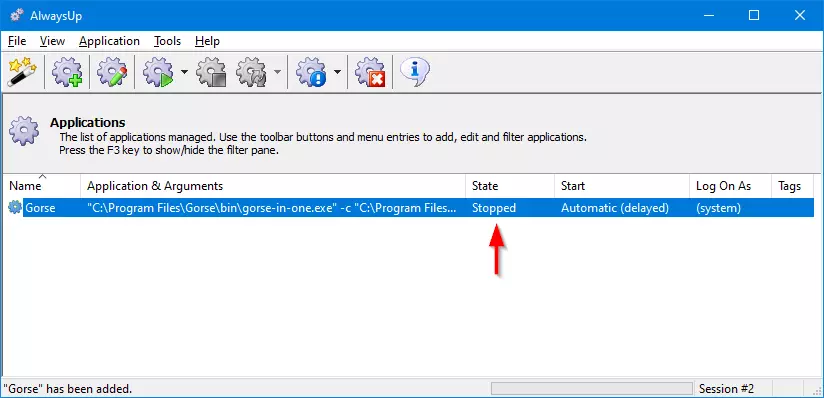This screenshot has height=398, width=824.
Task: Minimize the AlwaysUp window
Action: click(x=708, y=15)
